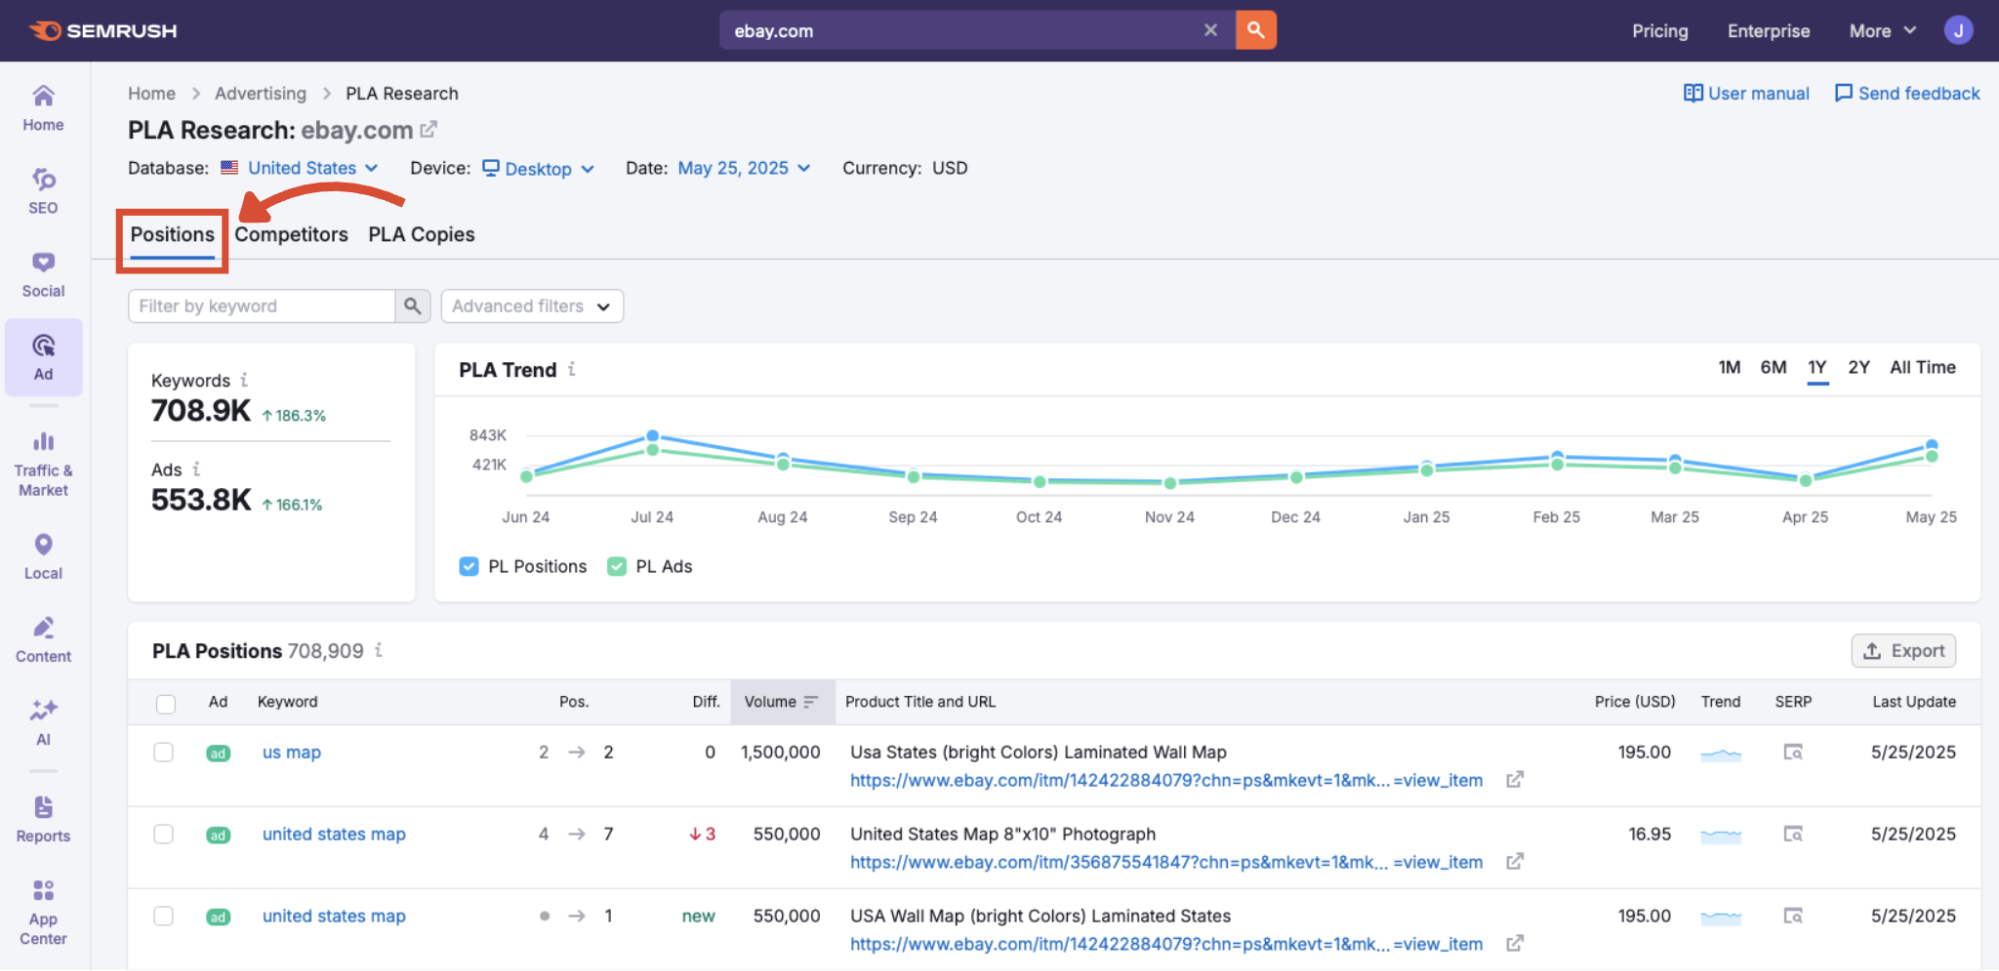The height and width of the screenshot is (971, 1999).
Task: Click the Filter by keyword input field
Action: [x=260, y=306]
